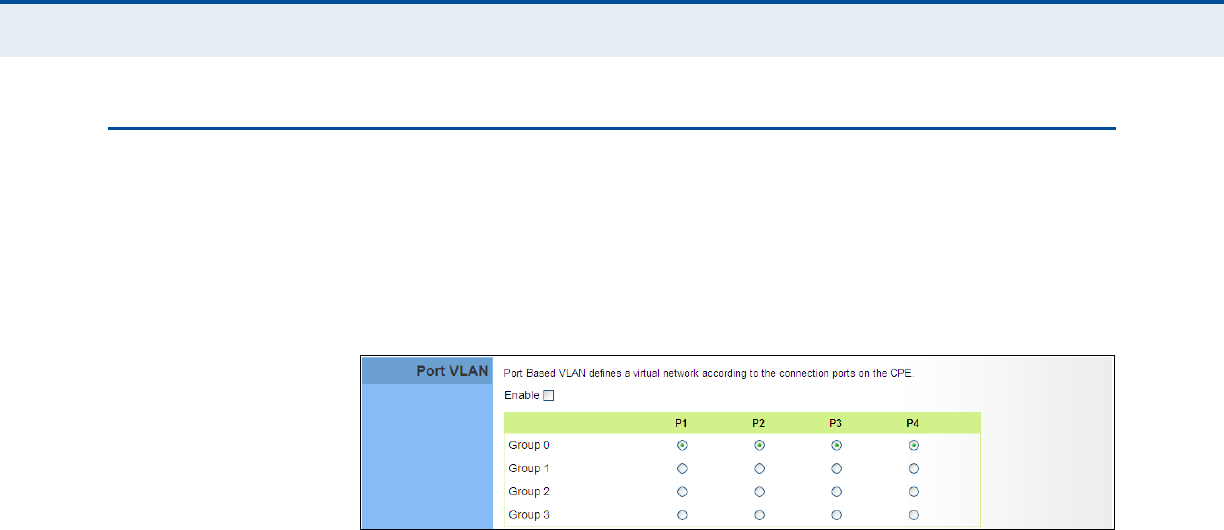Assign port P3 to Group 1
1224x530 pixels.
(837, 468)
